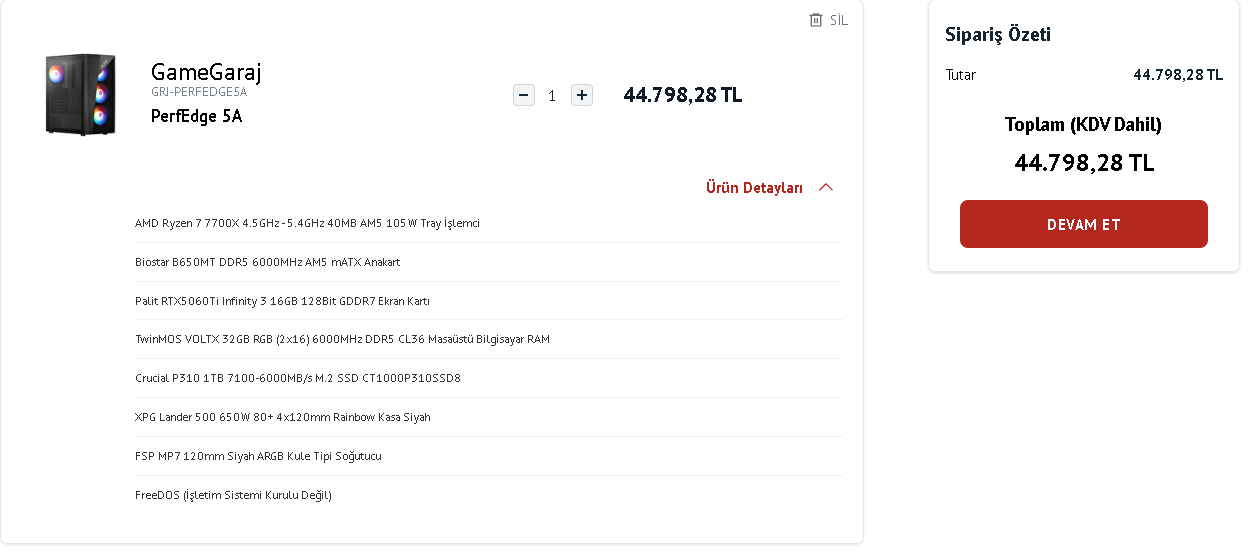Select the GRJ-PERFEDGE5A product code
1259x559 pixels.
[x=199, y=92]
